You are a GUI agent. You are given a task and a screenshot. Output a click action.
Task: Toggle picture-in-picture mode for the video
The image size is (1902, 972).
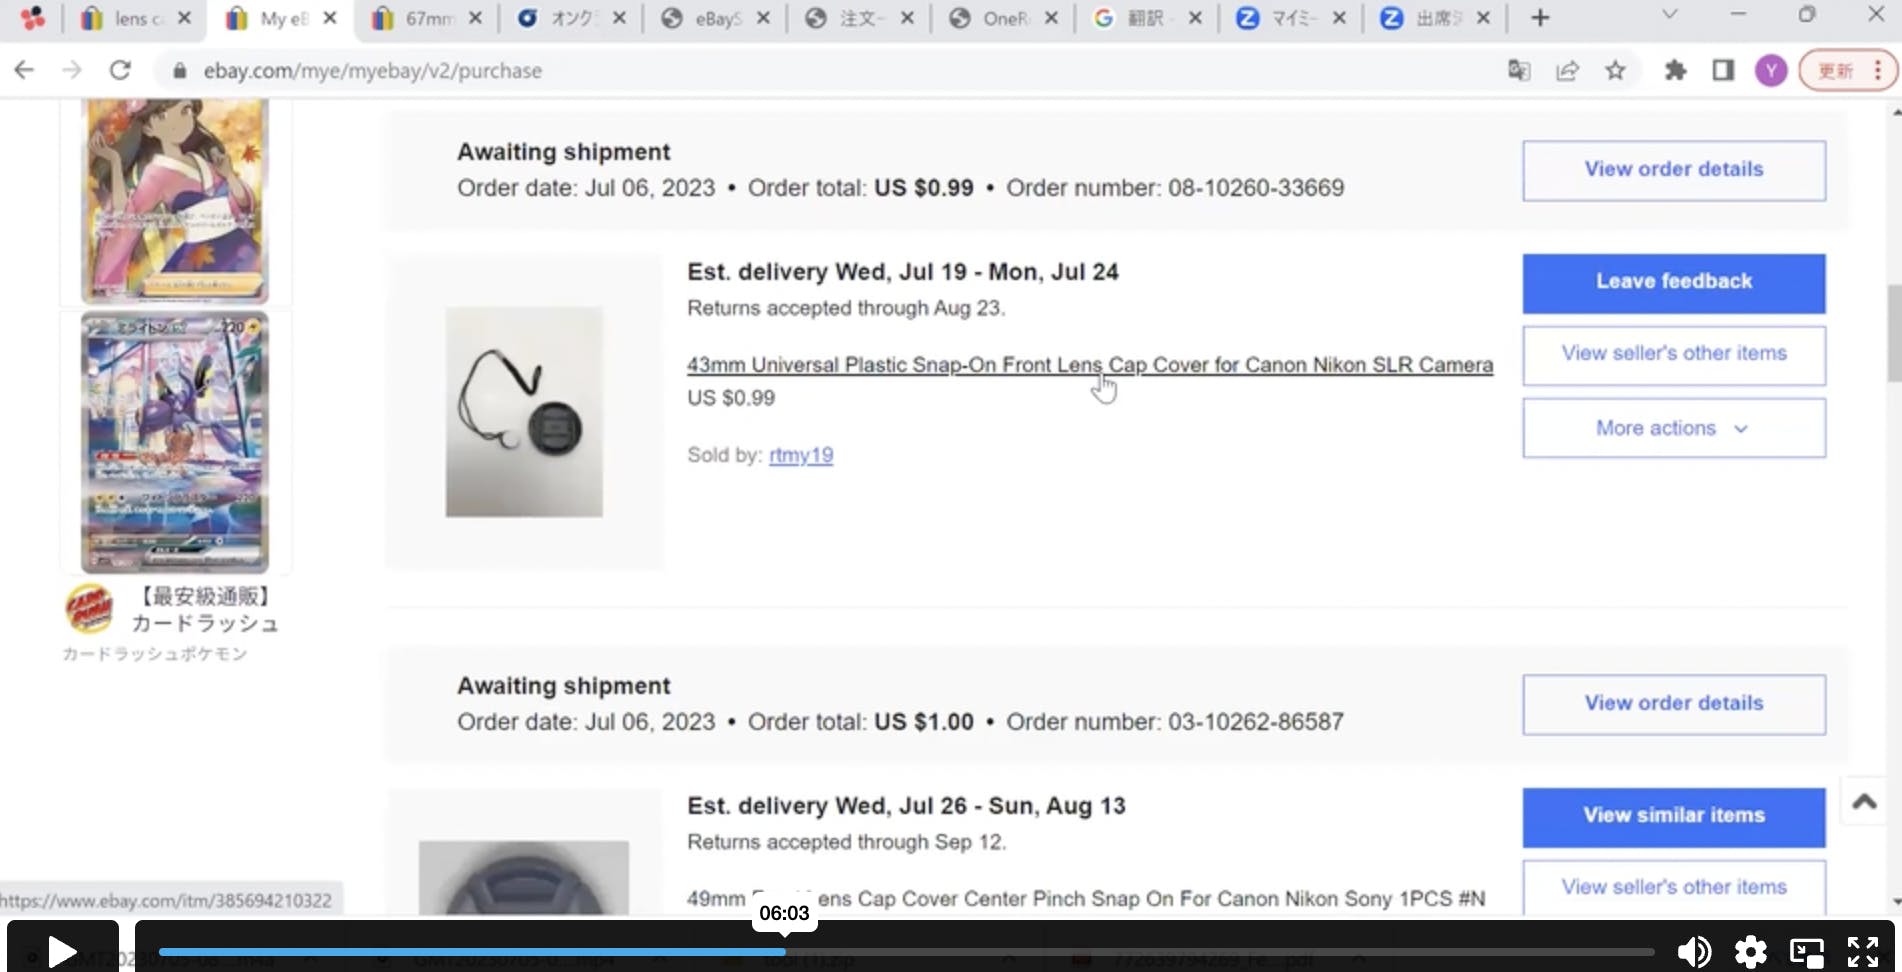tap(1805, 951)
